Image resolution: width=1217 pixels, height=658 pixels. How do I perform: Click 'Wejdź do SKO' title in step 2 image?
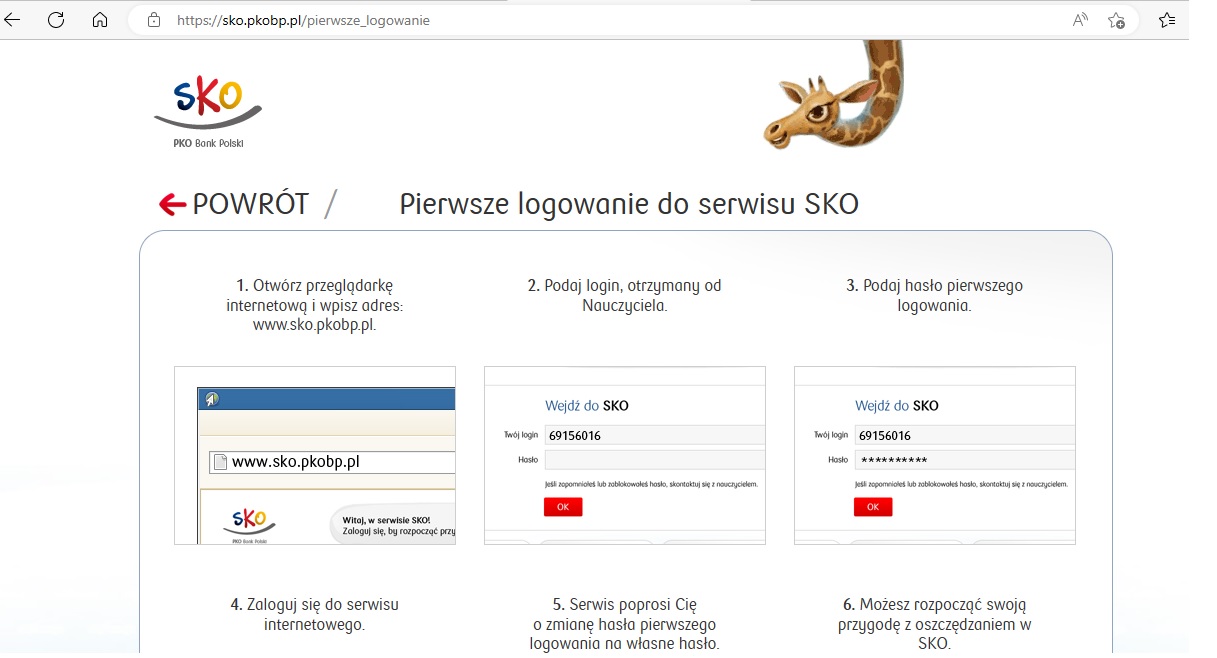(587, 406)
